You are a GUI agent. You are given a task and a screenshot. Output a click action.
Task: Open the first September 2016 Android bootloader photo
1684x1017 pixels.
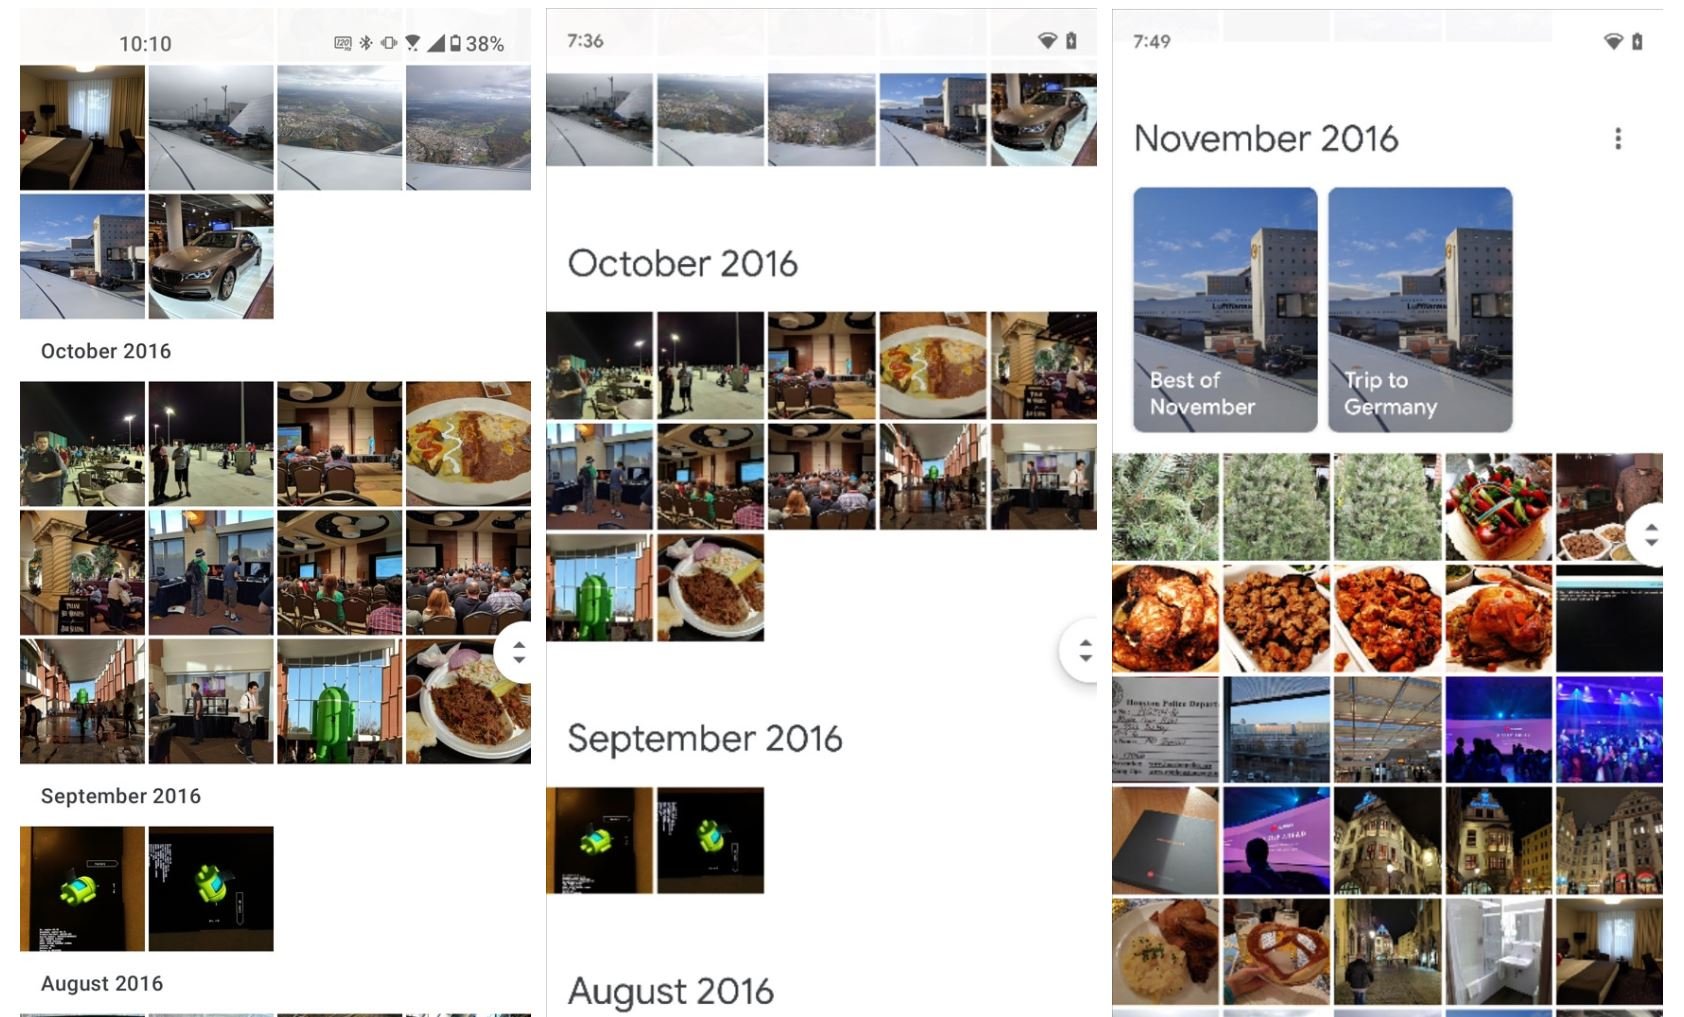coord(82,888)
